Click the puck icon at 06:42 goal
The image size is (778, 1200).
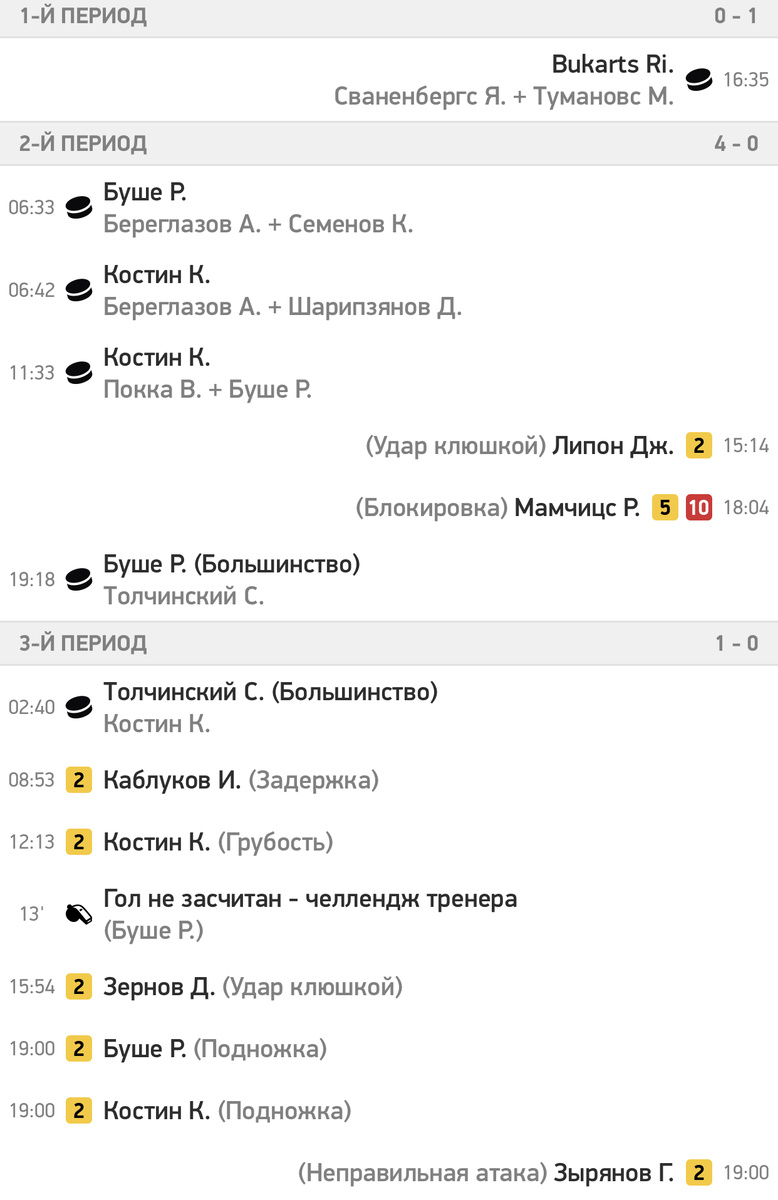pos(79,290)
